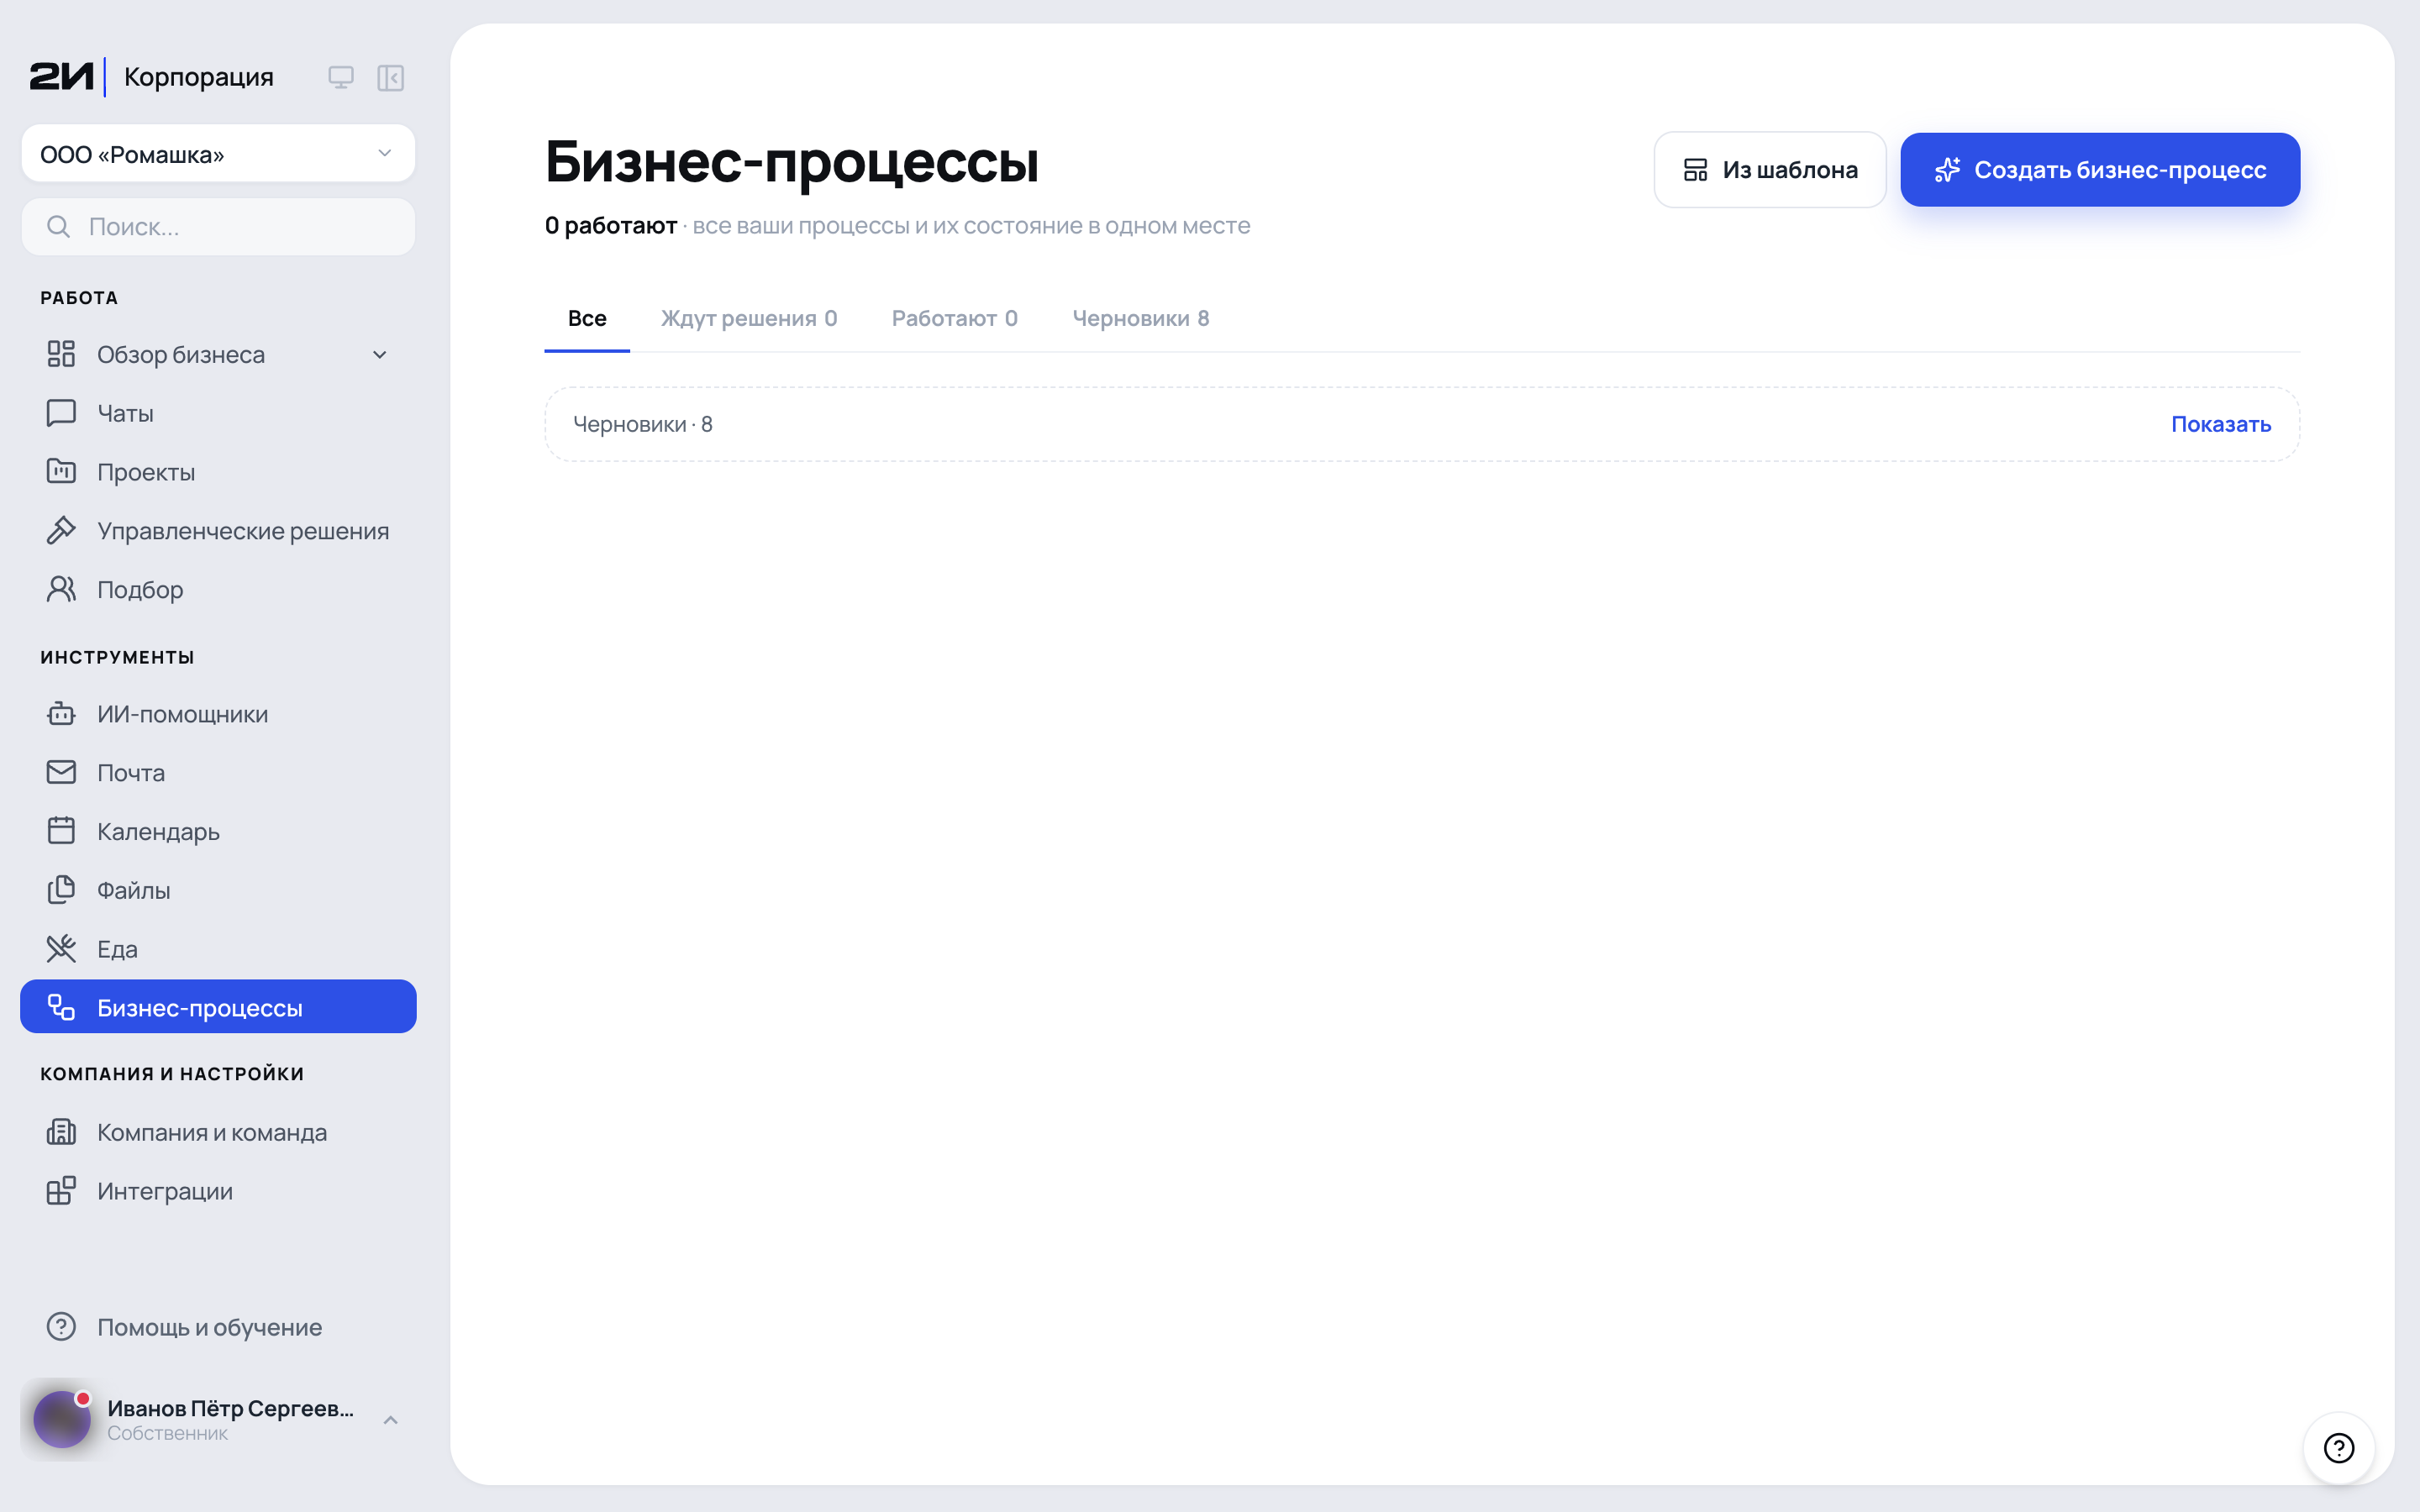Select Бизнес-процессы in the sidebar
Screen dimensions: 2420x1512
218,1007
